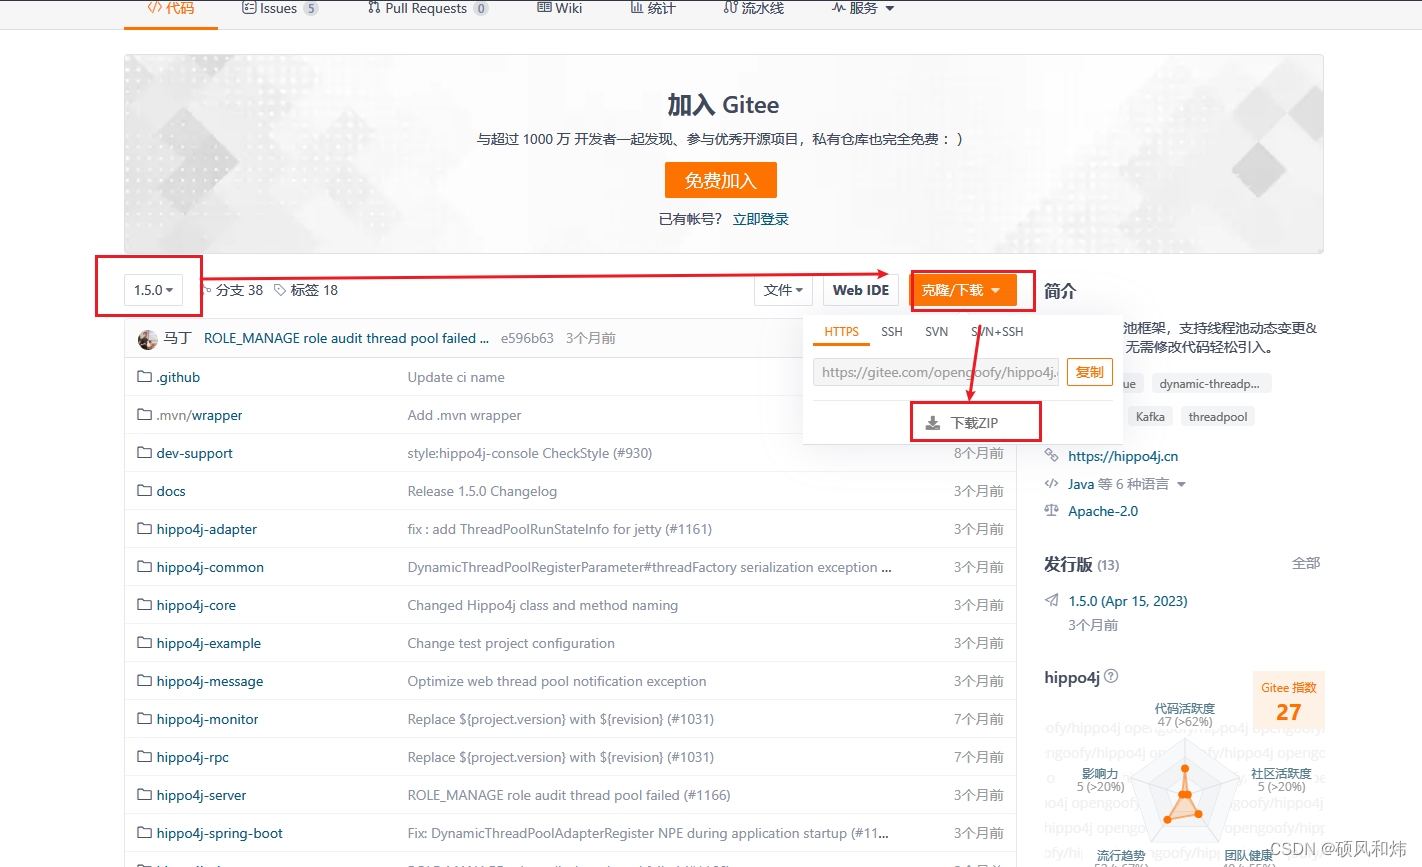Click the avatar of committer 马丁
The width and height of the screenshot is (1422, 867).
coord(148,339)
